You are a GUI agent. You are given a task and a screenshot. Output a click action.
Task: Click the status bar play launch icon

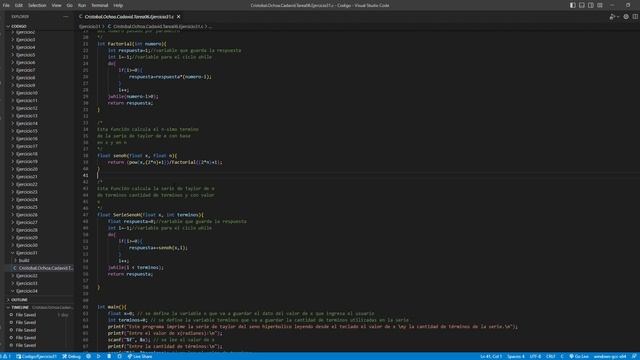click(x=98, y=356)
